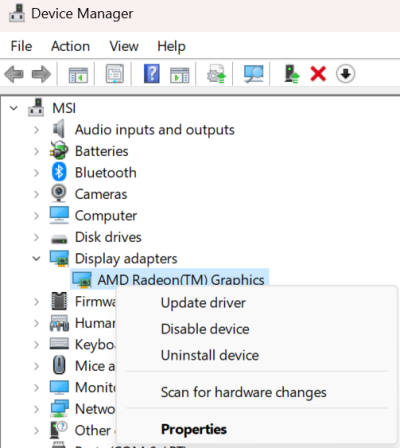Viewport: 400px width, 448px height.
Task: Click the Update device driver toolbar icon
Action: [216, 74]
